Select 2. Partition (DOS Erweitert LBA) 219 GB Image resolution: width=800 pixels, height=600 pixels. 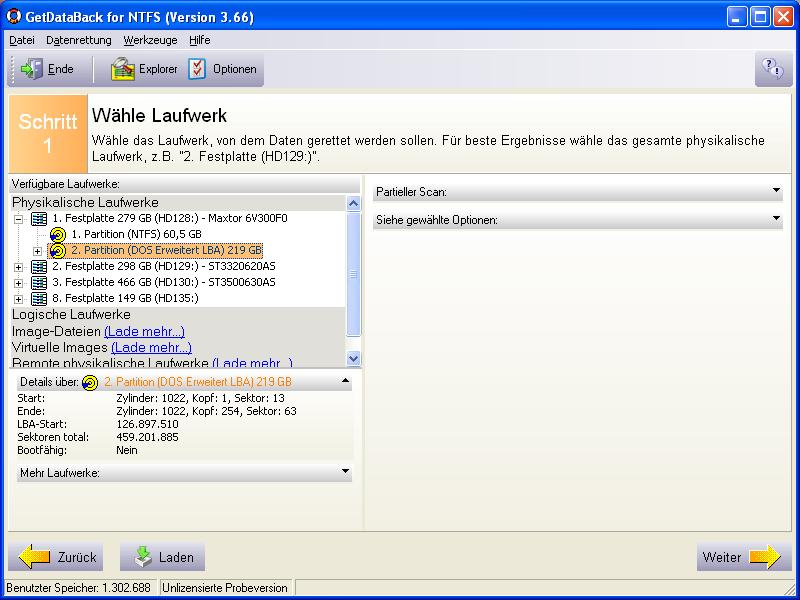click(166, 250)
